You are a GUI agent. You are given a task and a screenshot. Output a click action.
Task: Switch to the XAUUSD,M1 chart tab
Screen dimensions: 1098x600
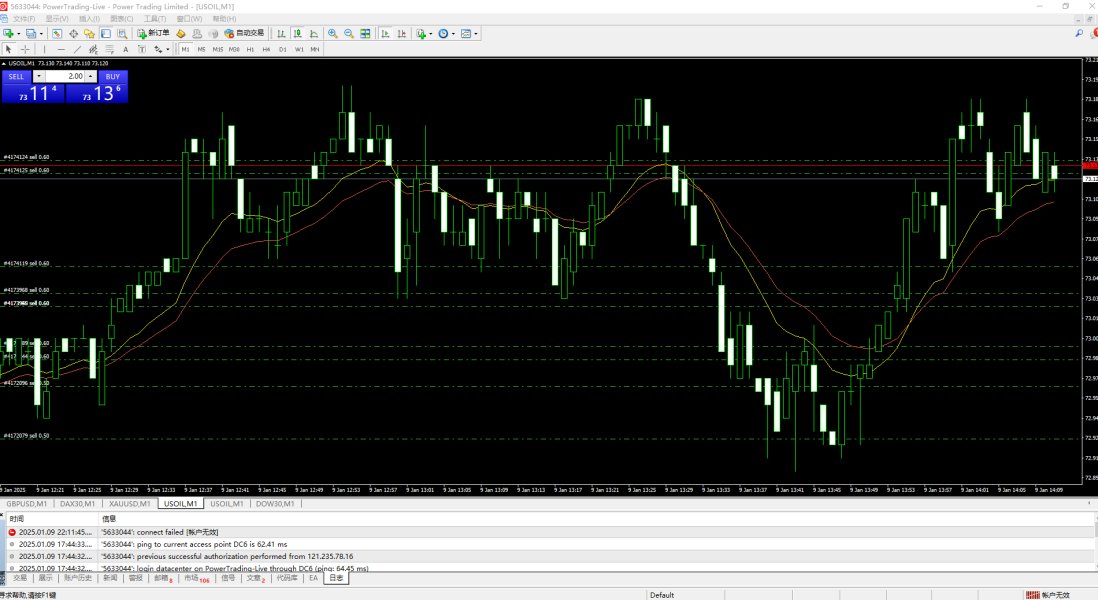(130, 504)
